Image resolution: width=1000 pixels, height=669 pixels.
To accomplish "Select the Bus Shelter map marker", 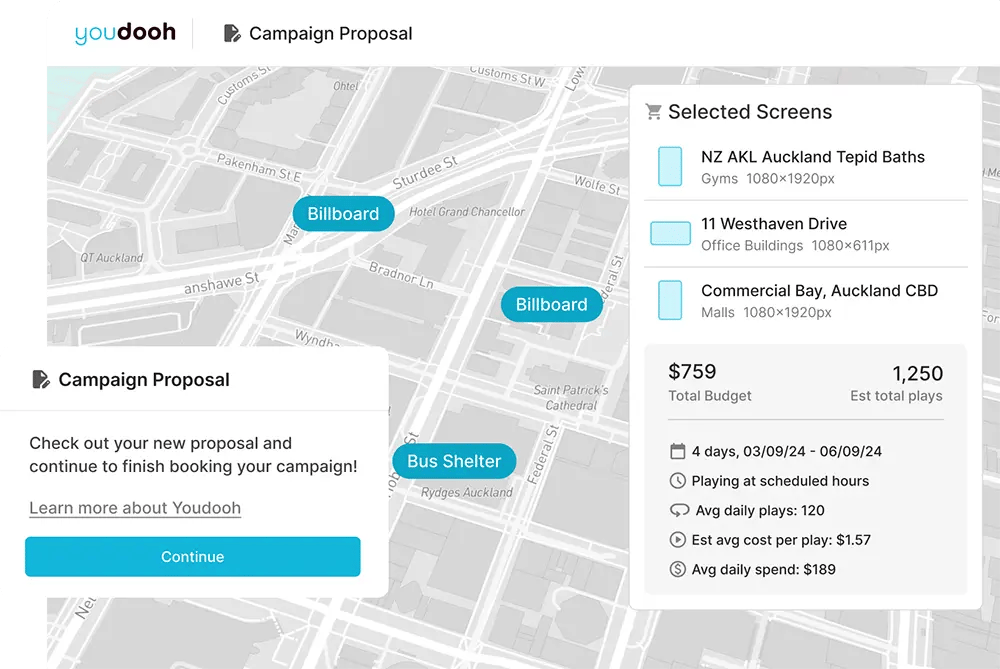I will pyautogui.click(x=454, y=461).
